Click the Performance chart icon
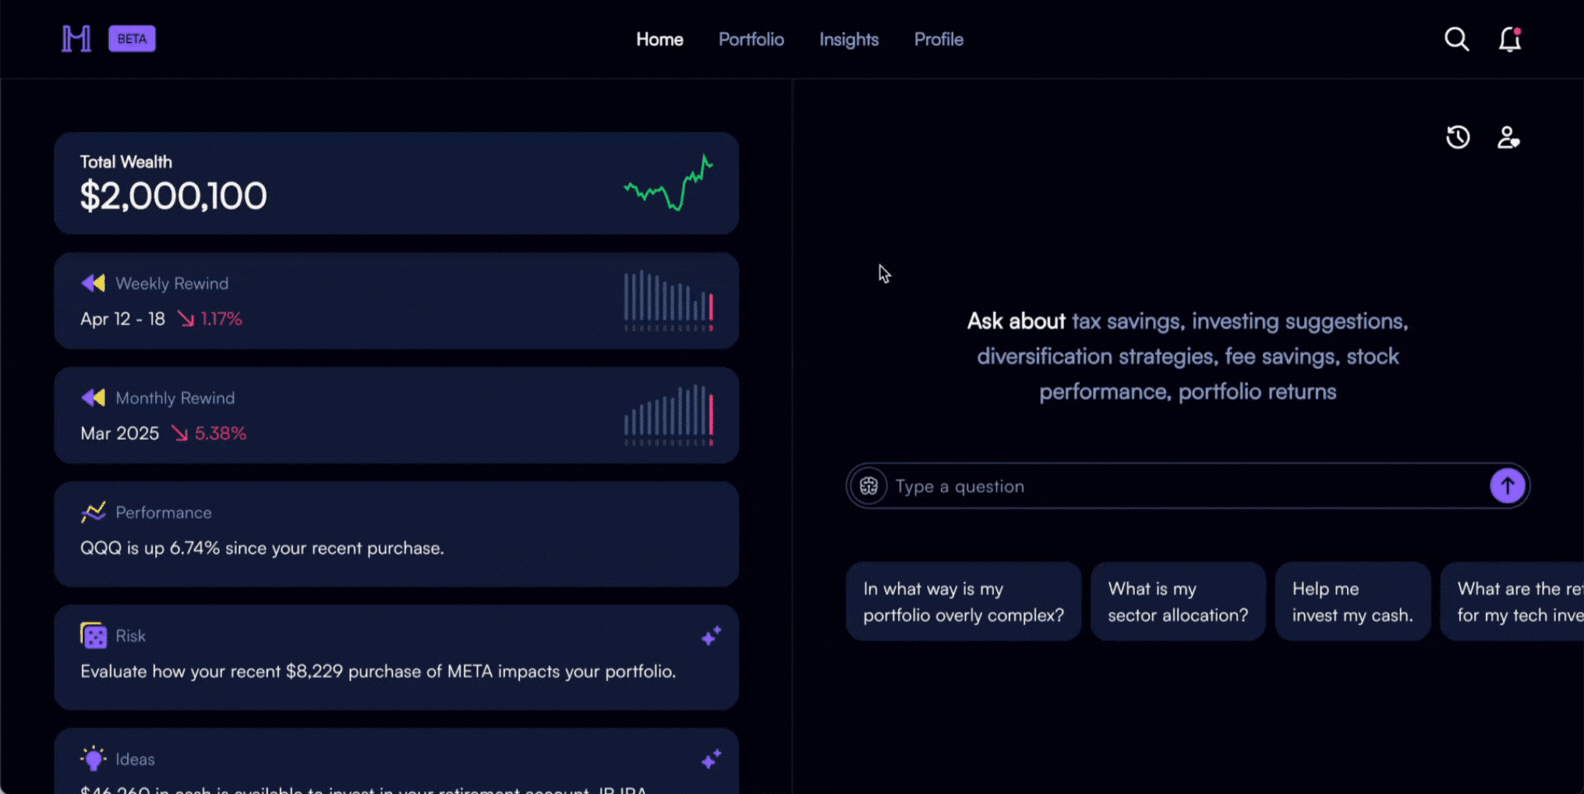Image resolution: width=1584 pixels, height=794 pixels. [x=93, y=512]
